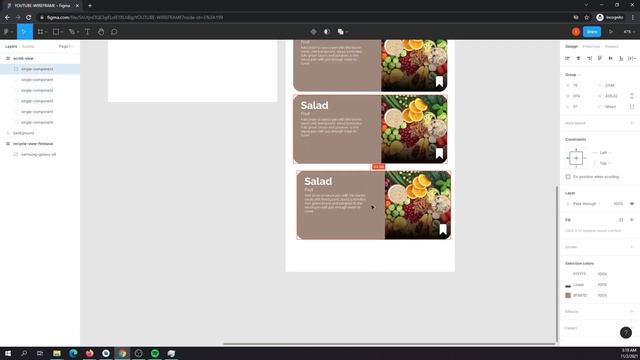Switch to the Design tab
640x360 pixels.
pyautogui.click(x=571, y=47)
